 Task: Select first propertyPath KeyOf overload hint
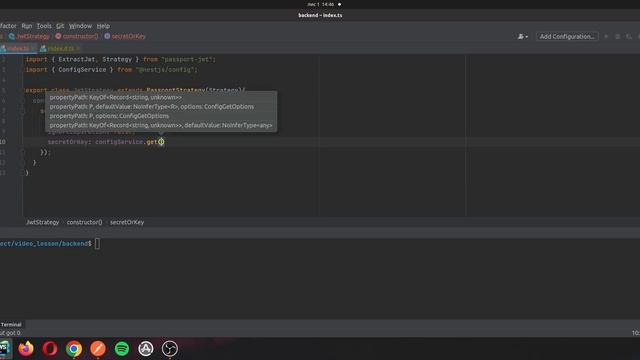(x=116, y=97)
